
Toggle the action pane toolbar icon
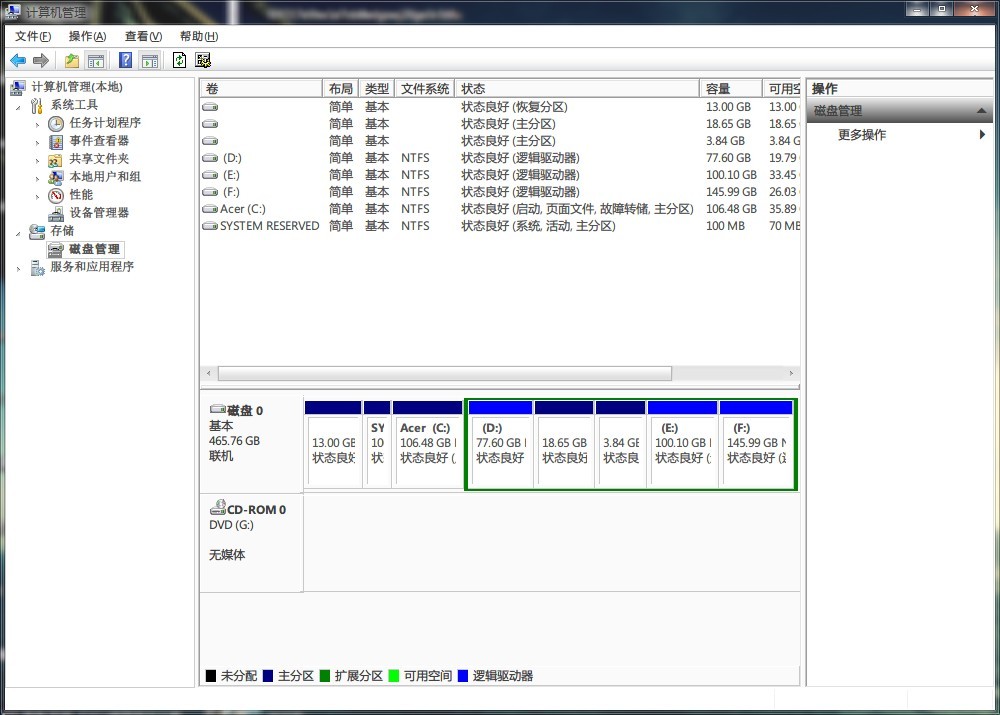coord(150,61)
